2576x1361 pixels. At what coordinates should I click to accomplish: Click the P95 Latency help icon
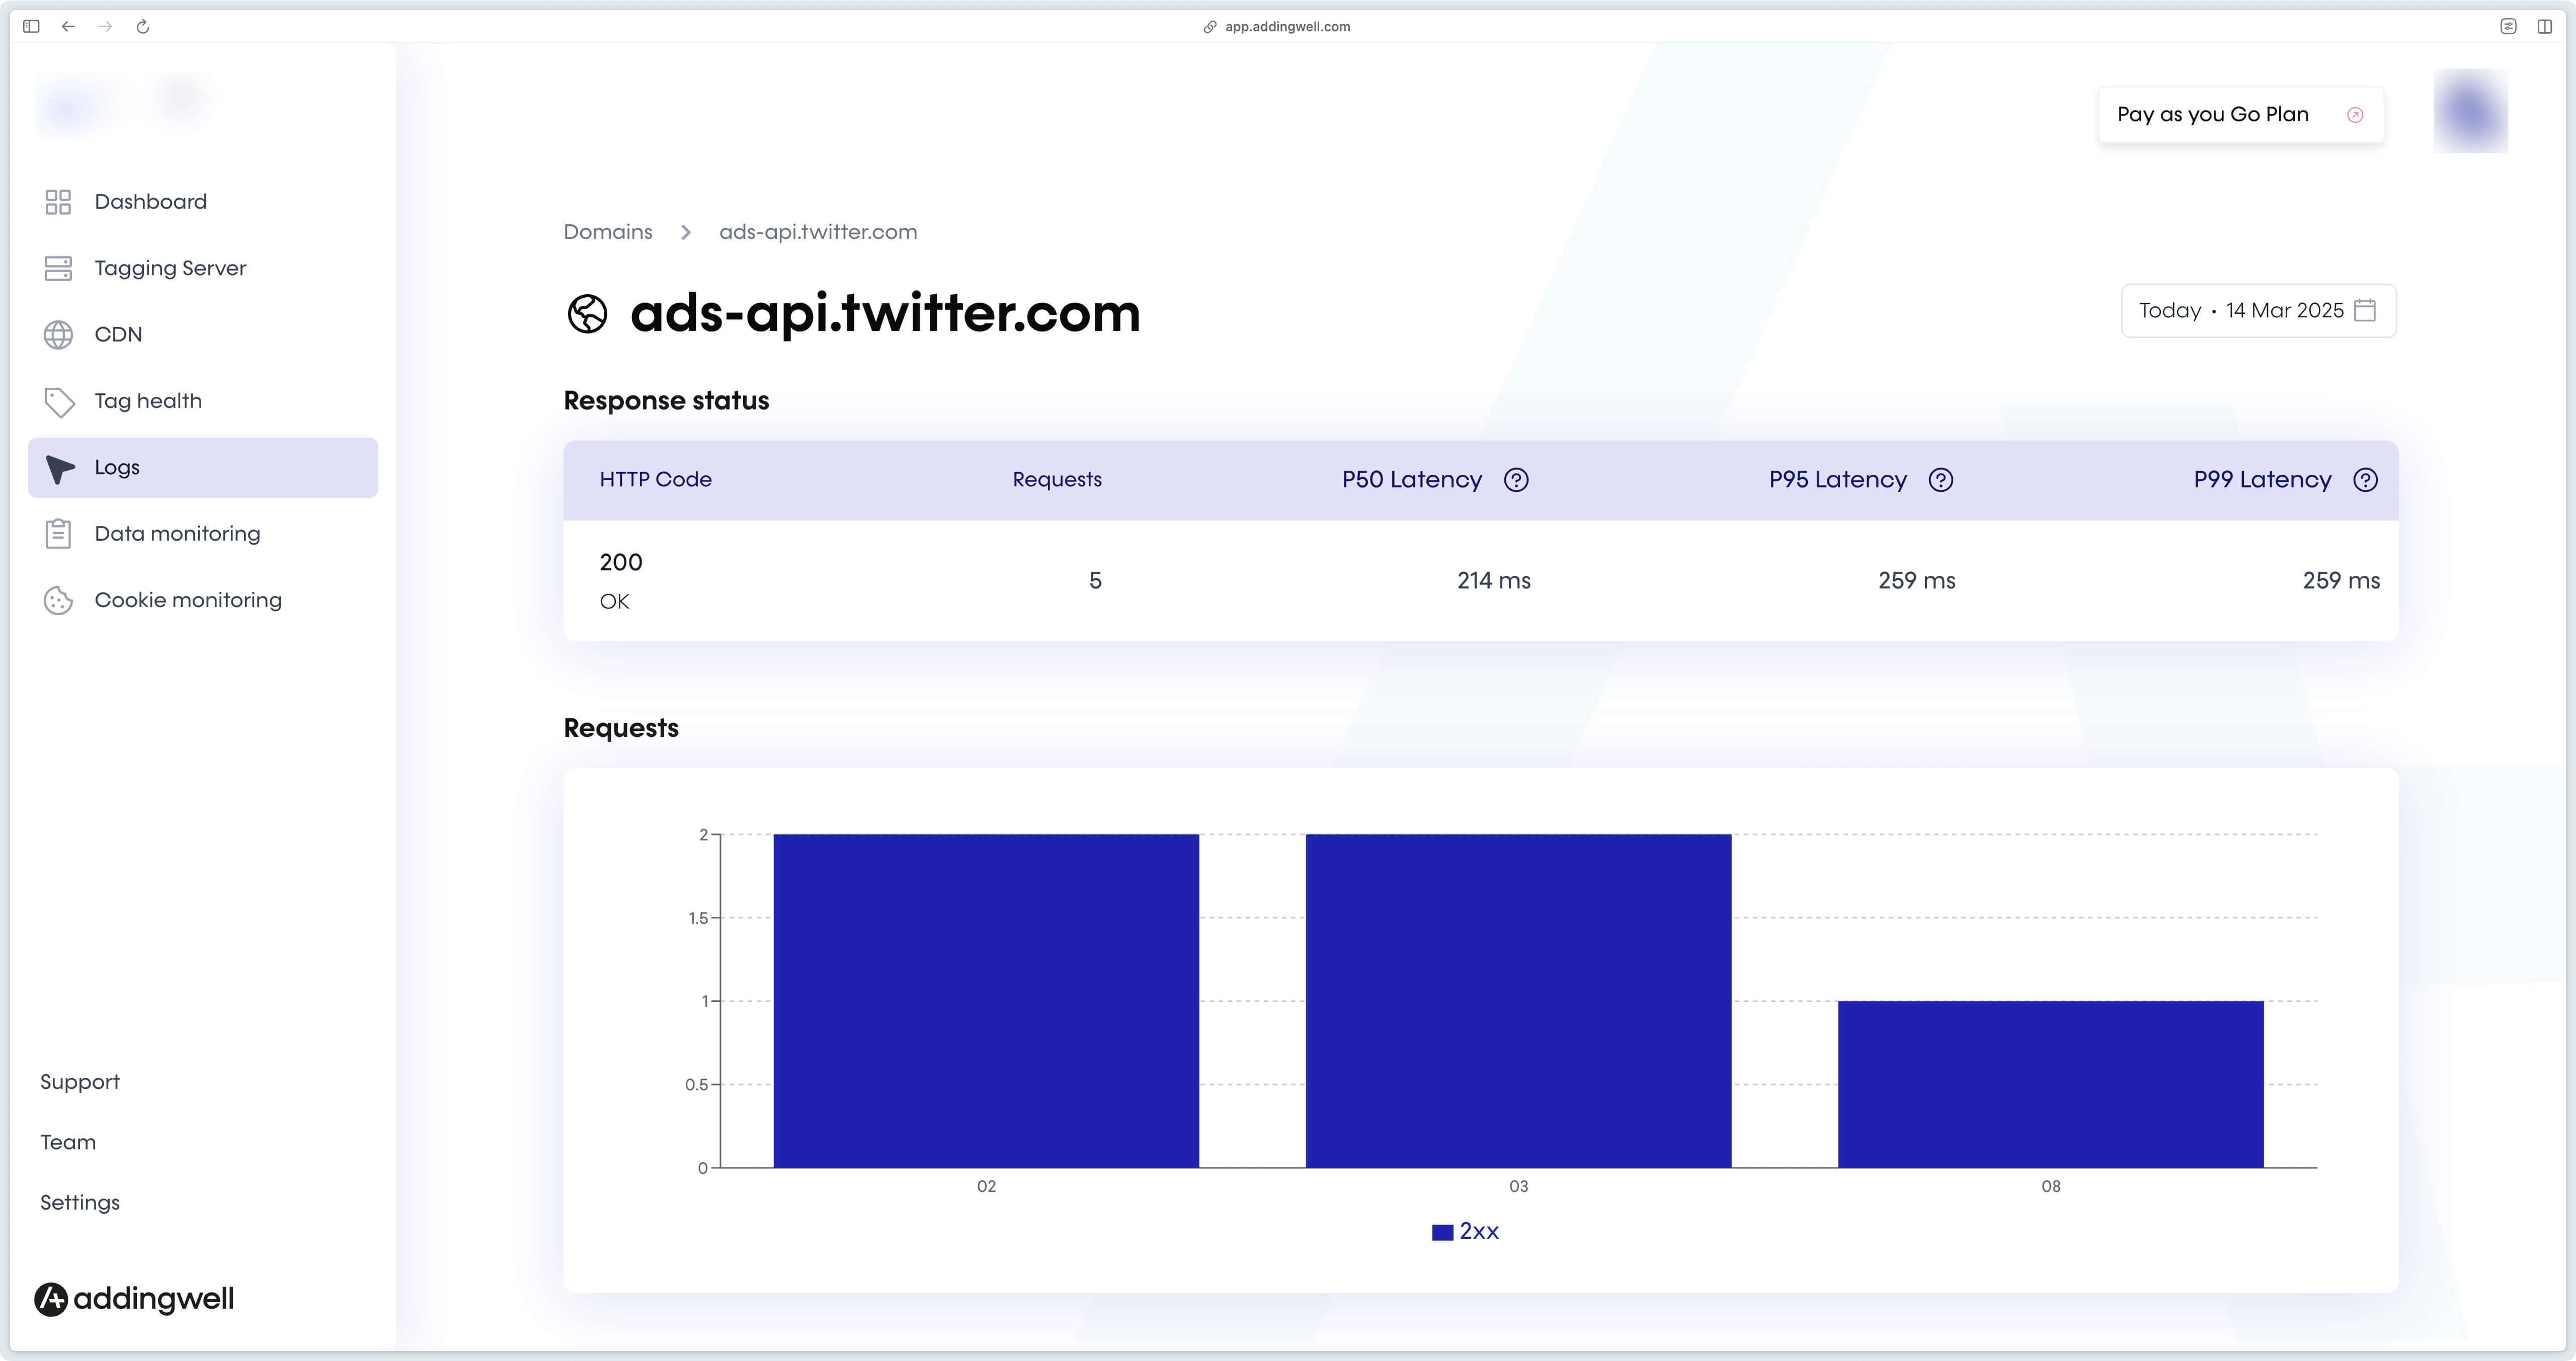pyautogui.click(x=1941, y=480)
